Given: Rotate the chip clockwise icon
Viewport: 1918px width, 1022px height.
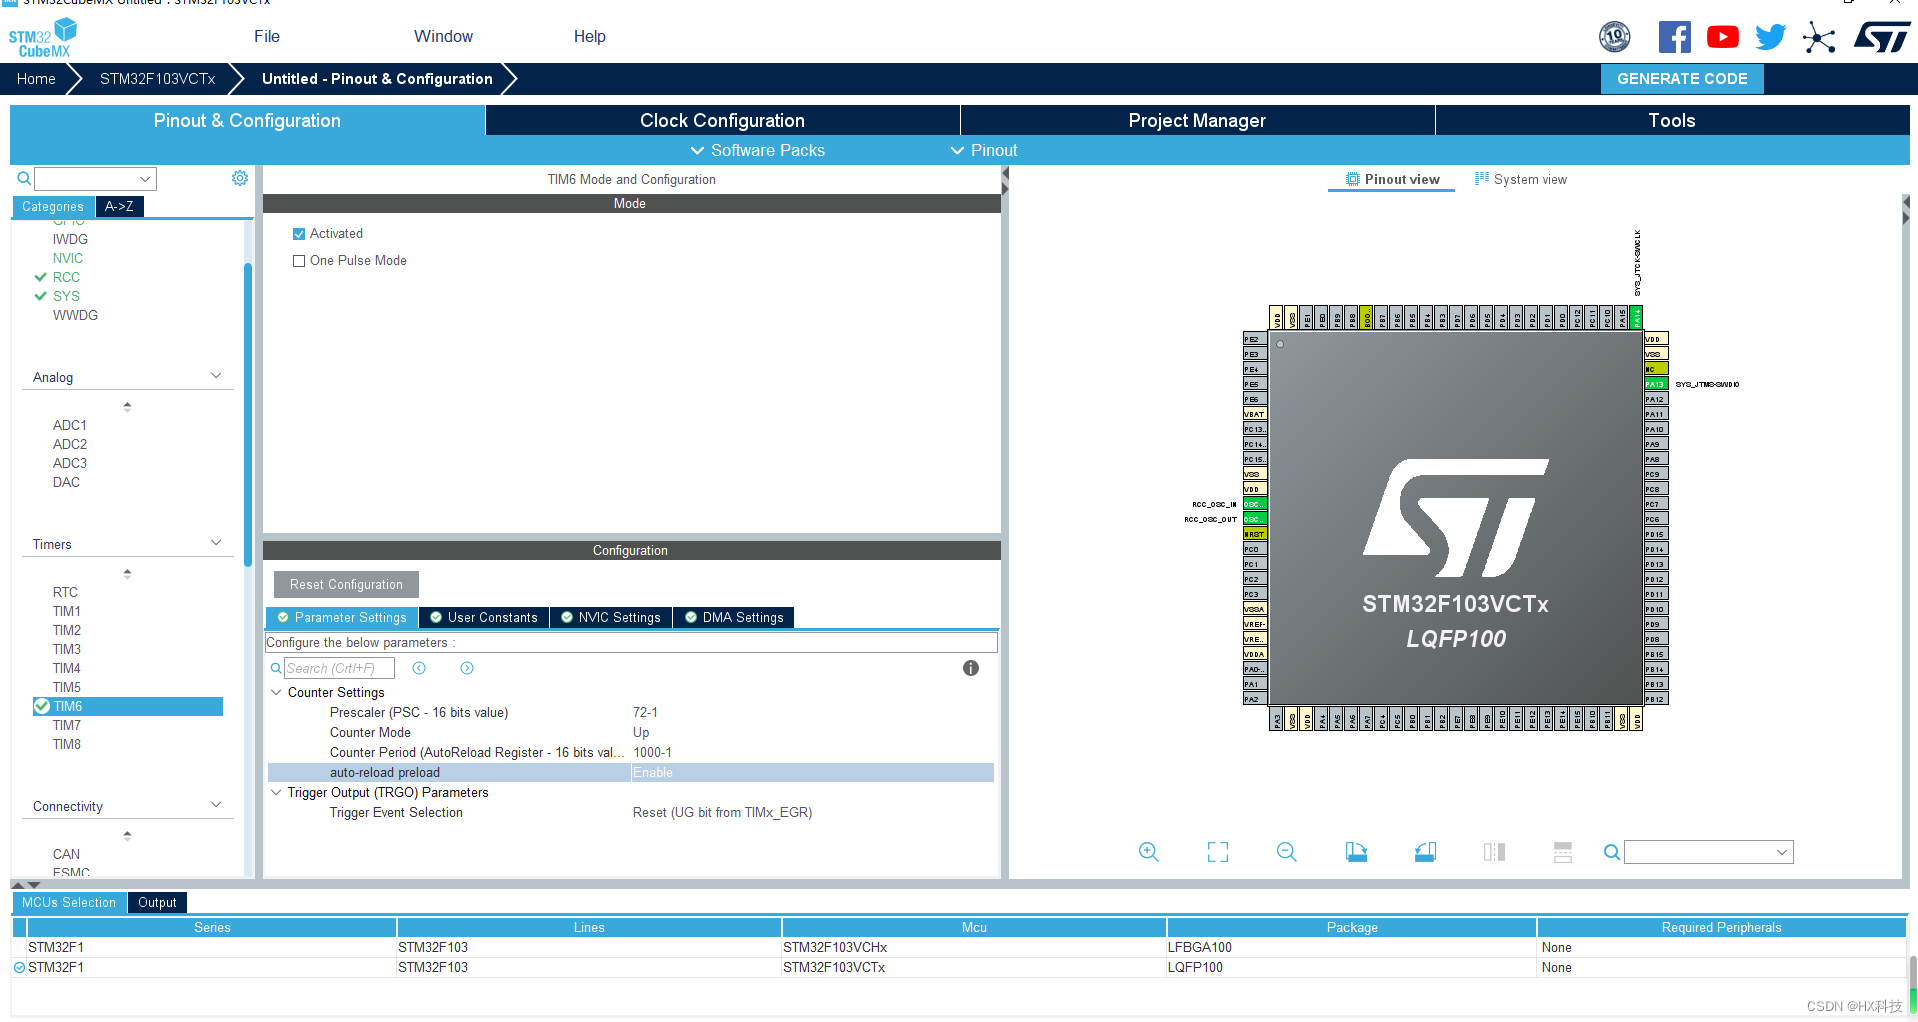Looking at the screenshot, I should [x=1356, y=852].
